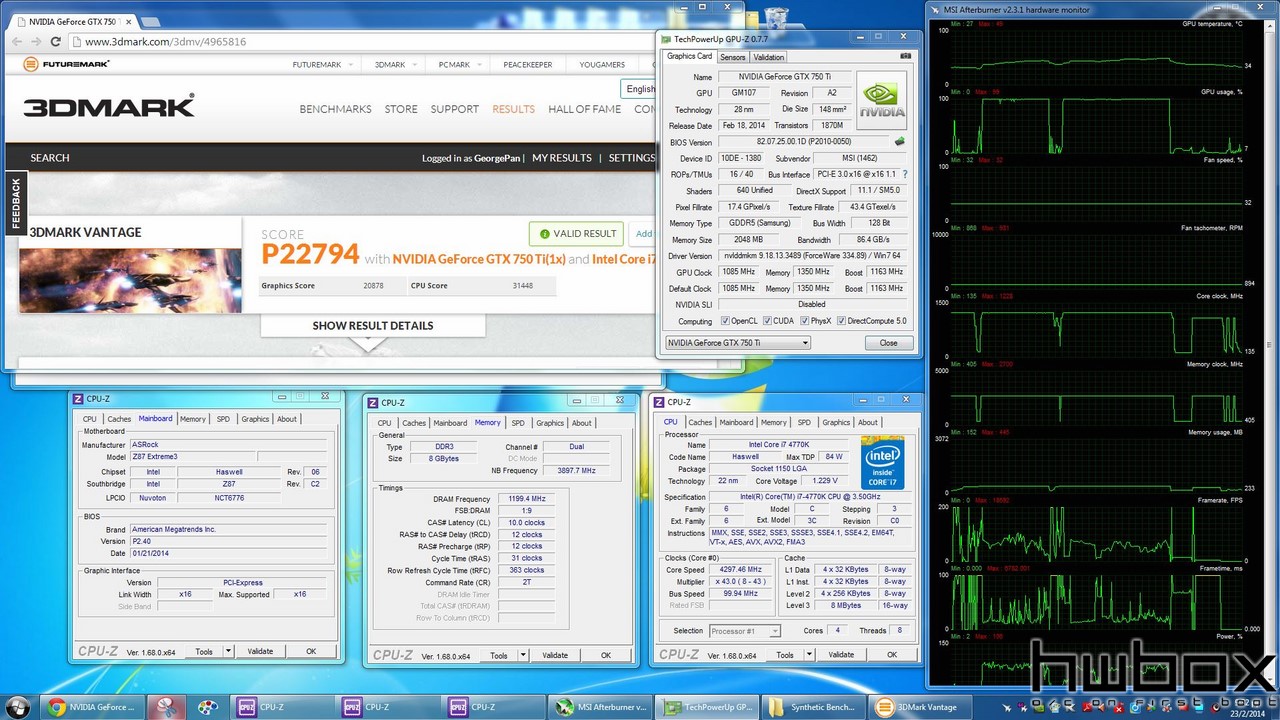The image size is (1280, 720).
Task: Open the Graphics tab in CPU tab CPU-Z window
Action: (x=836, y=422)
